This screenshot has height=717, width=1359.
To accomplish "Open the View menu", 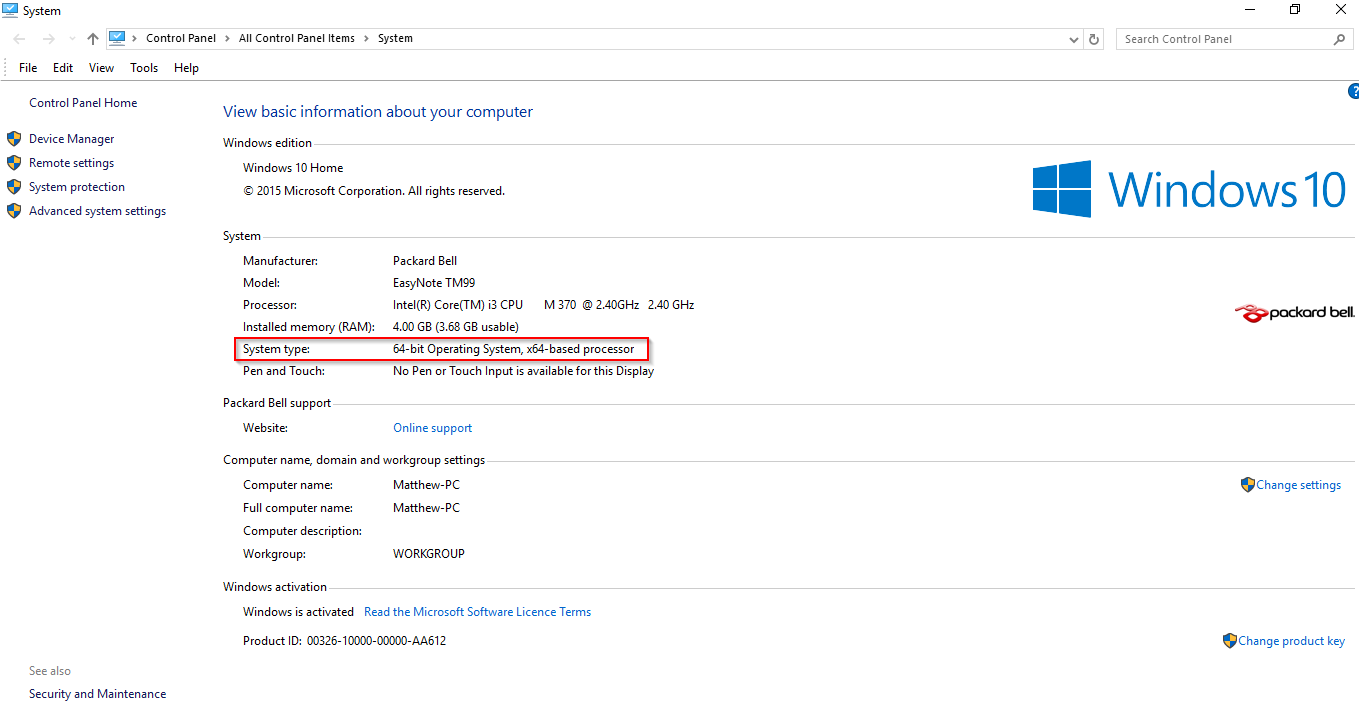I will pos(101,68).
